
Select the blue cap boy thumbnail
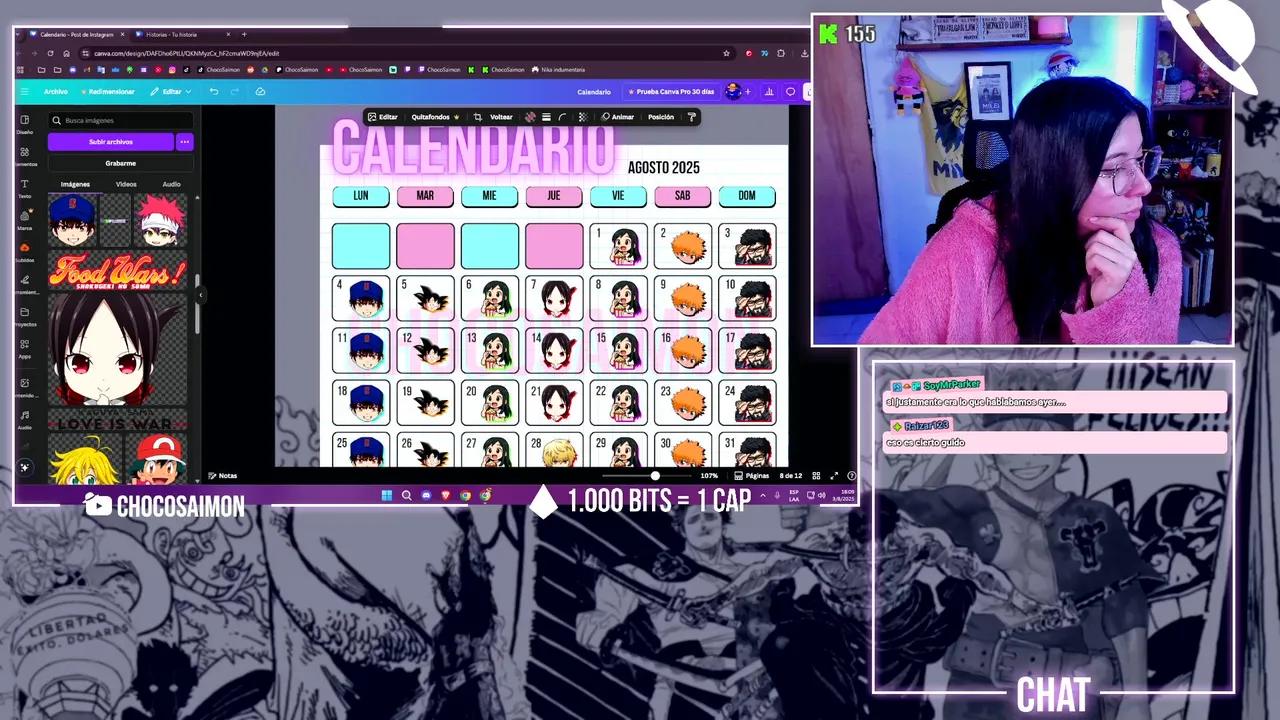pos(72,221)
